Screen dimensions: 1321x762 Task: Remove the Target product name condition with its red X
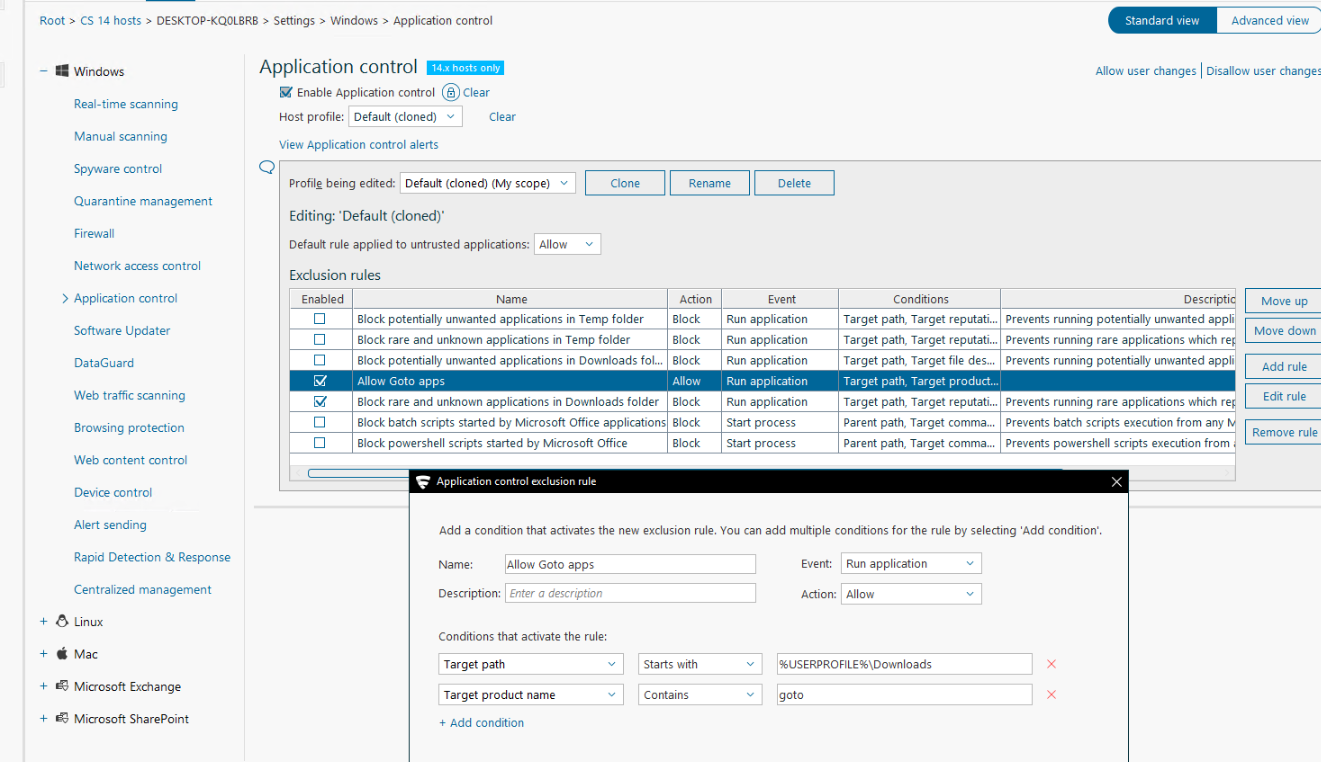(x=1051, y=695)
